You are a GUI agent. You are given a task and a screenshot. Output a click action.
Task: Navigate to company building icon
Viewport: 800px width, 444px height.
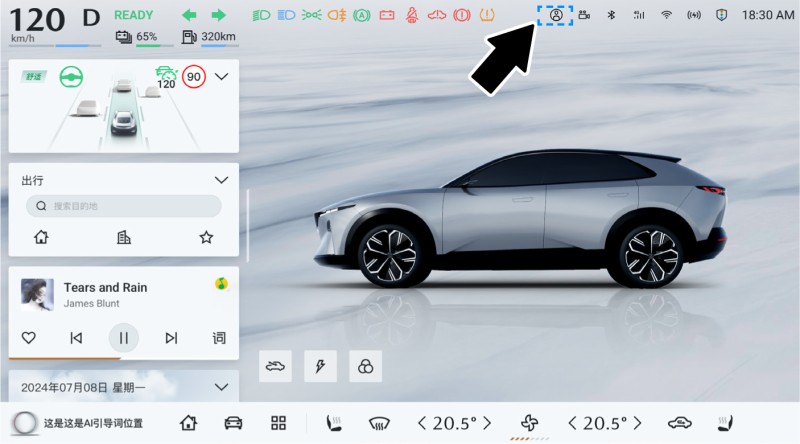point(124,237)
